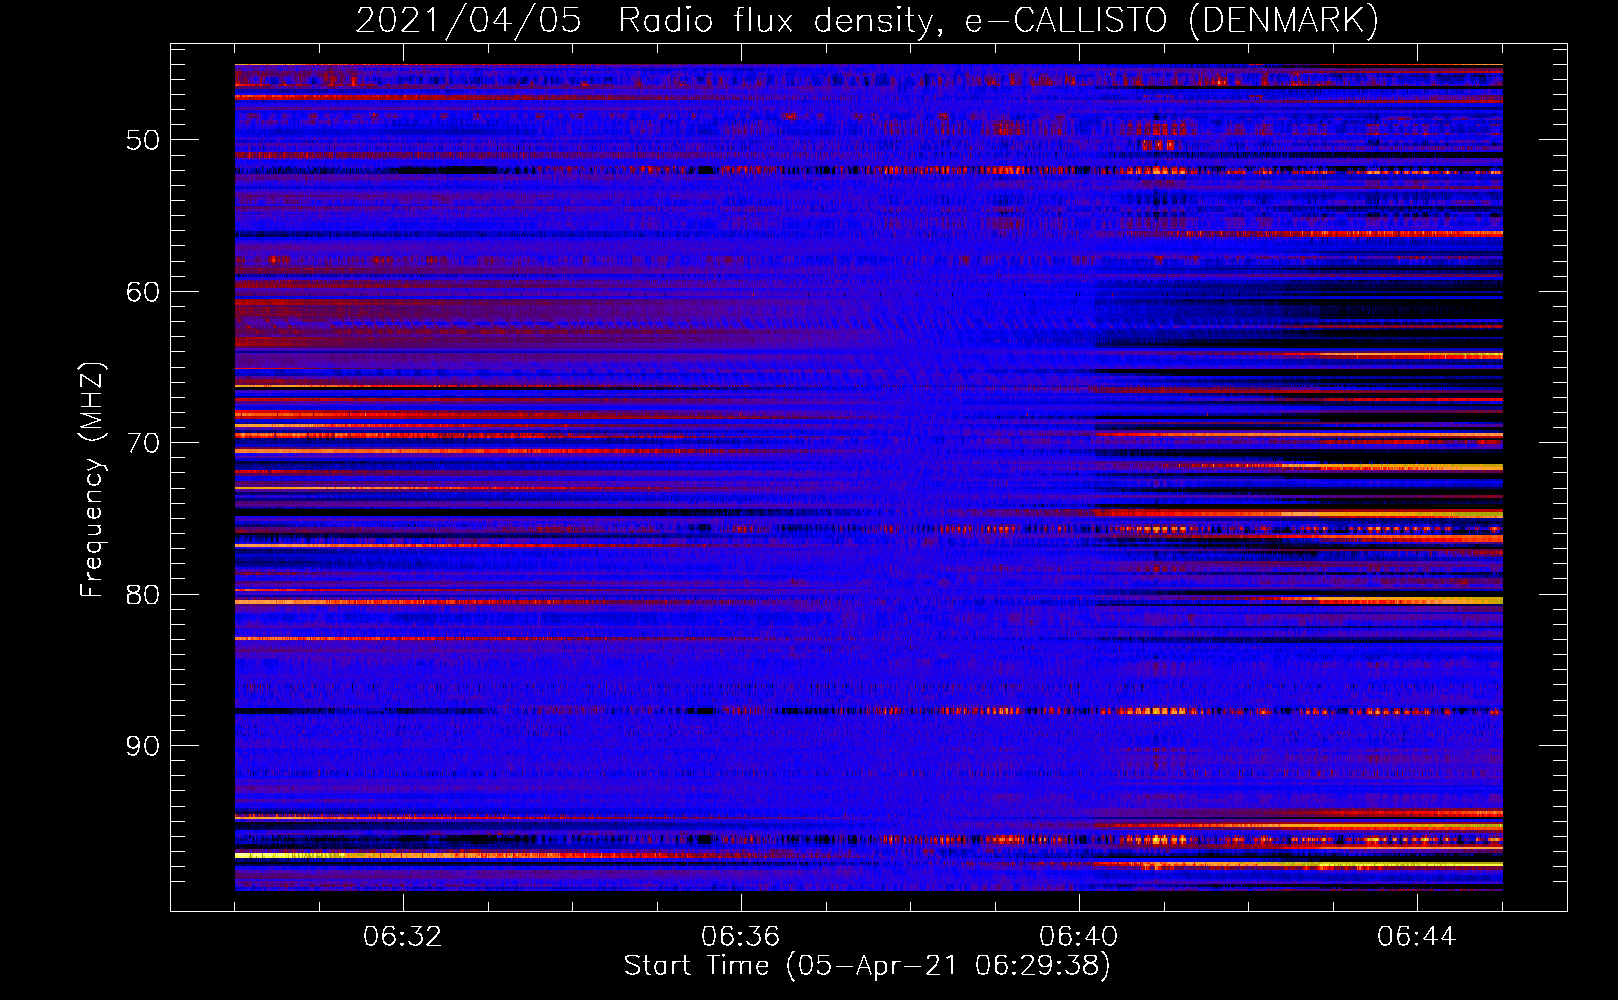Click the 06:44 time tick label
Screen dimensions: 1618x1000
coord(1417,937)
